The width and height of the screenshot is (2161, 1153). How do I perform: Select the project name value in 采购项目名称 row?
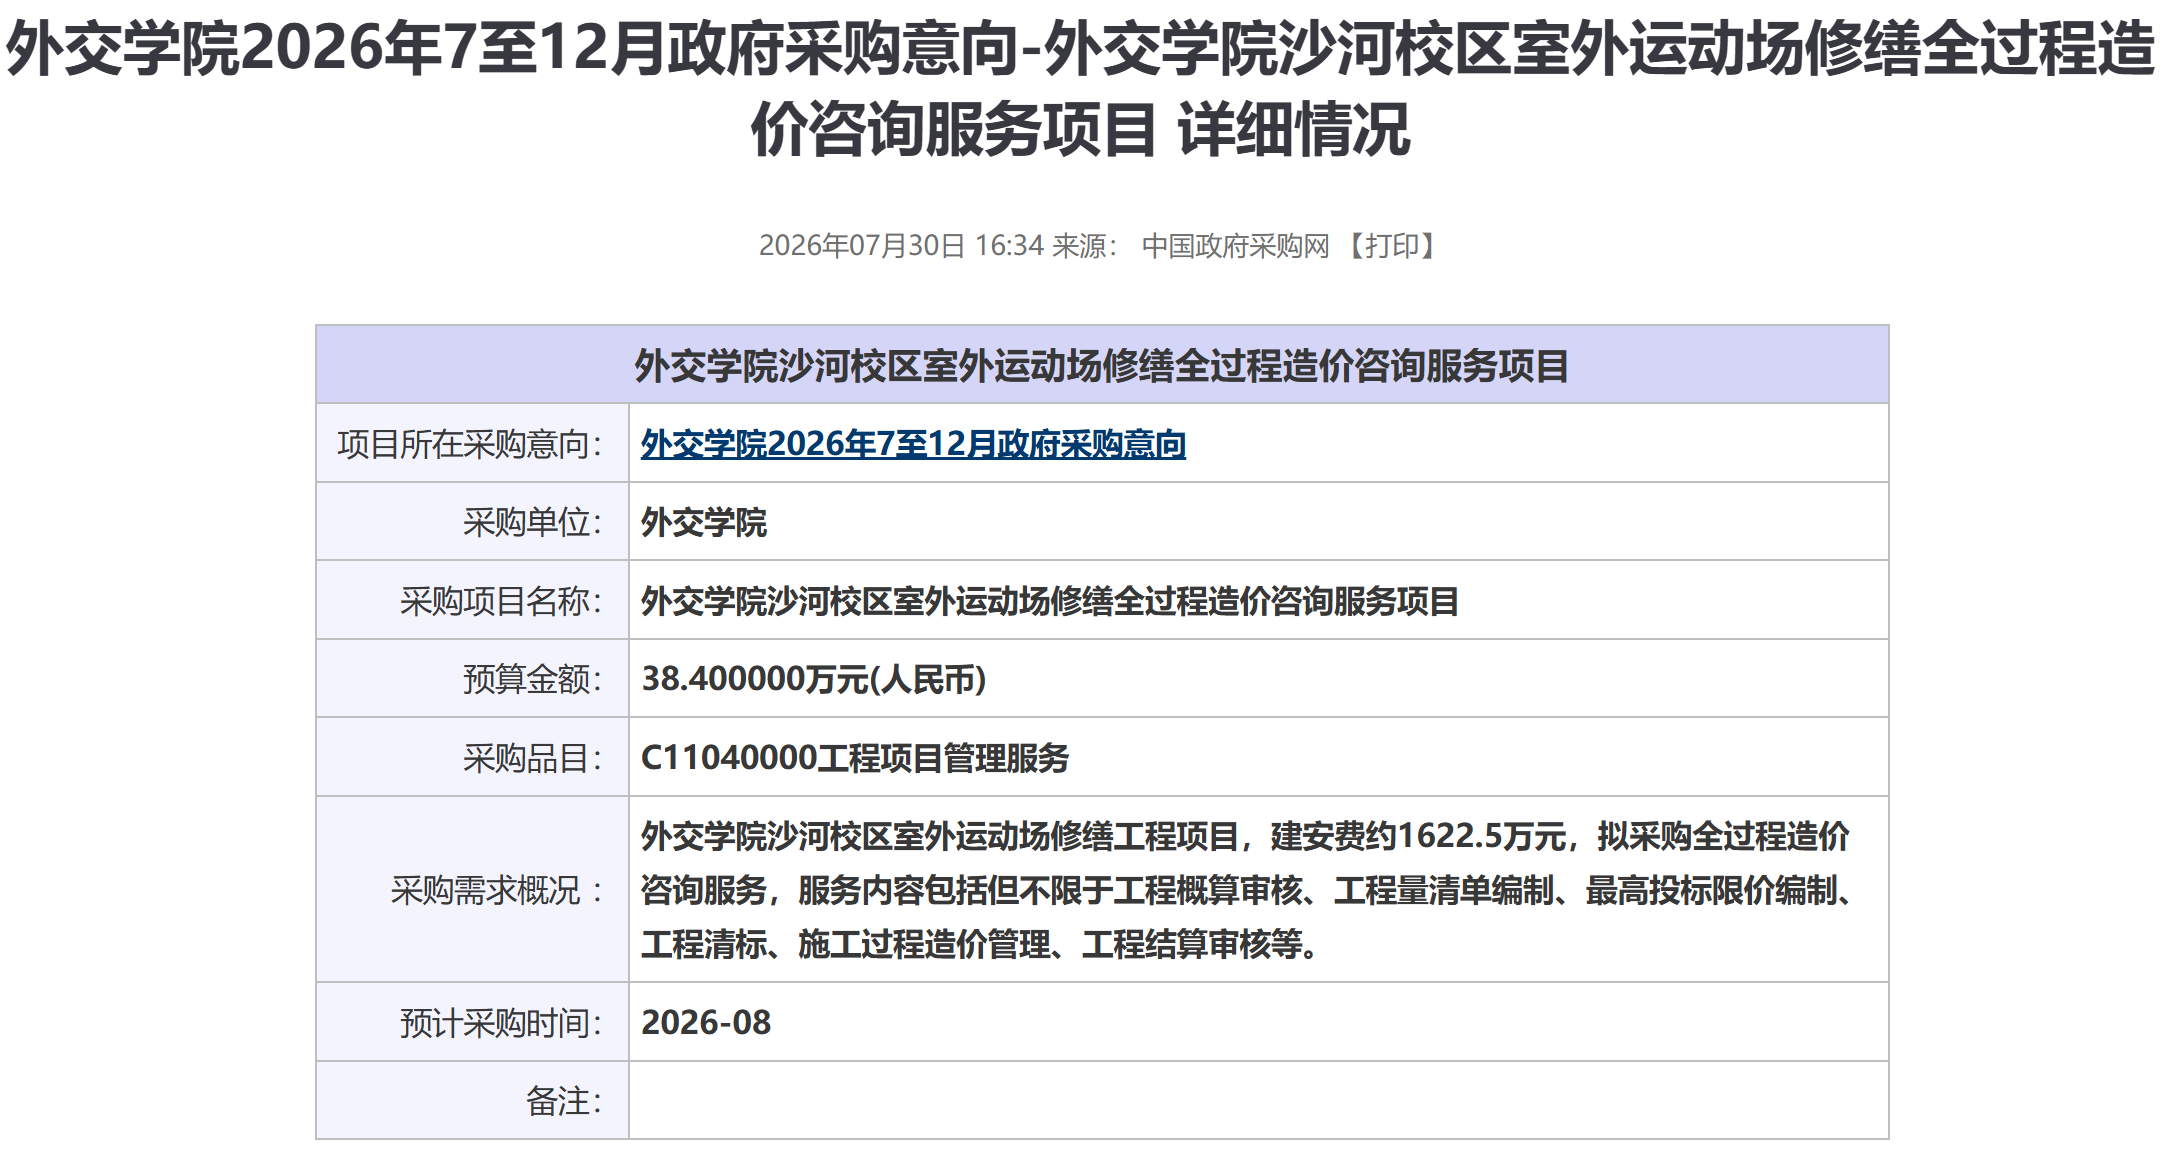pos(1050,601)
